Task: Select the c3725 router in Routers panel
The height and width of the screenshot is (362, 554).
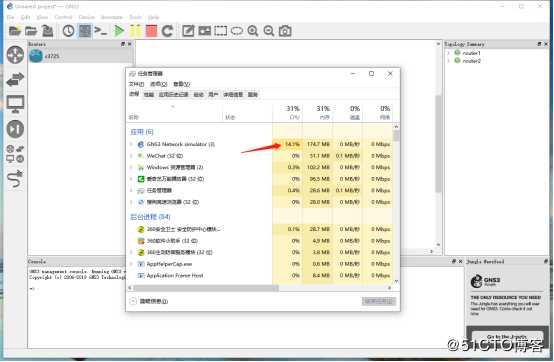Action: point(81,56)
